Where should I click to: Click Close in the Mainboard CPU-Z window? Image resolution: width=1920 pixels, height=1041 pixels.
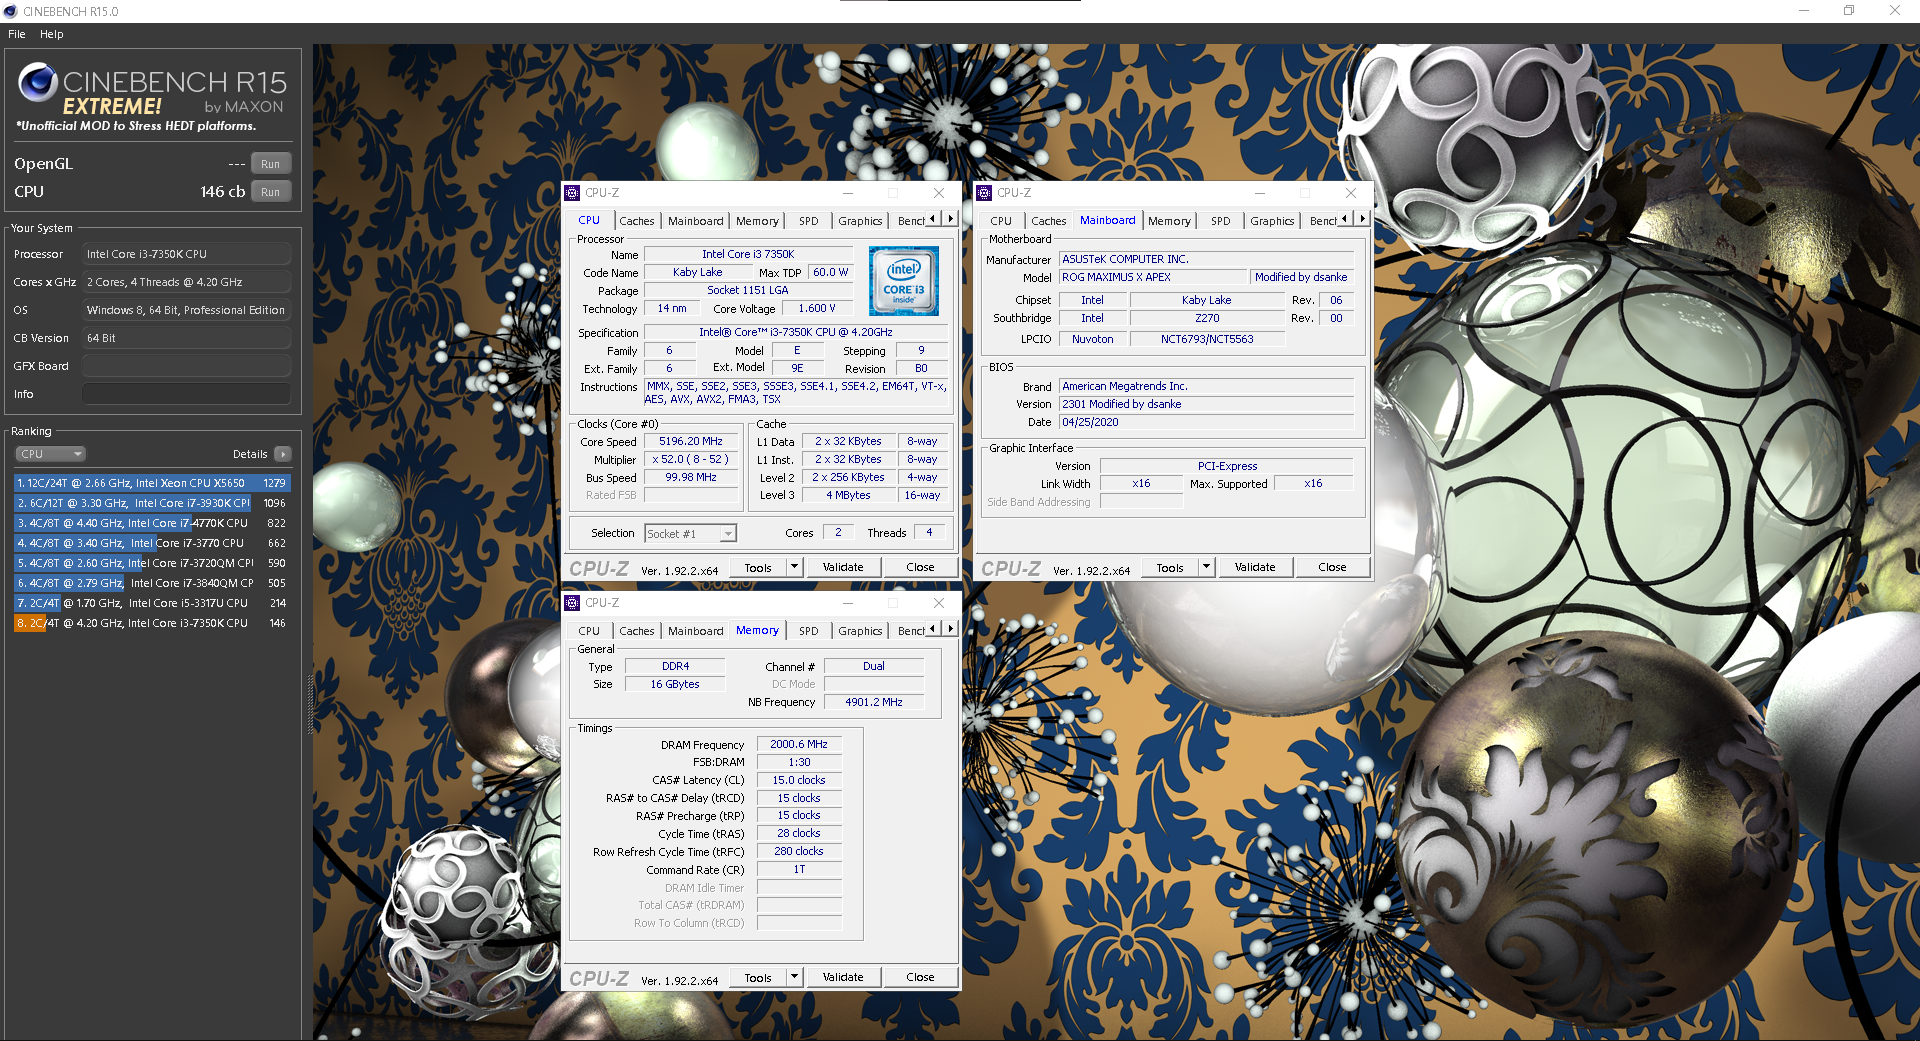point(1332,567)
